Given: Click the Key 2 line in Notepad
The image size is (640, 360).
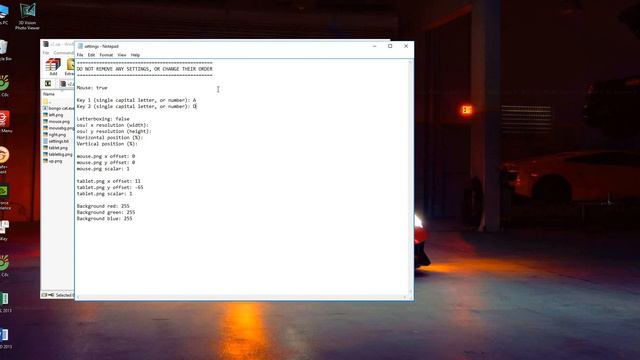Looking at the screenshot, I should point(136,106).
